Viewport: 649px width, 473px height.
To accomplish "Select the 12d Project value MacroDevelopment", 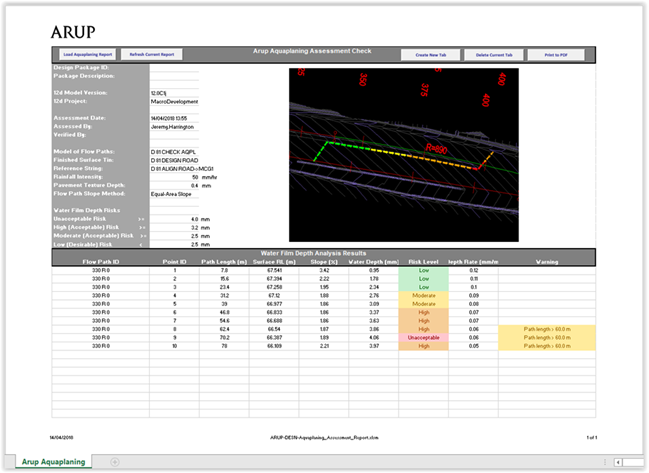I will click(174, 101).
